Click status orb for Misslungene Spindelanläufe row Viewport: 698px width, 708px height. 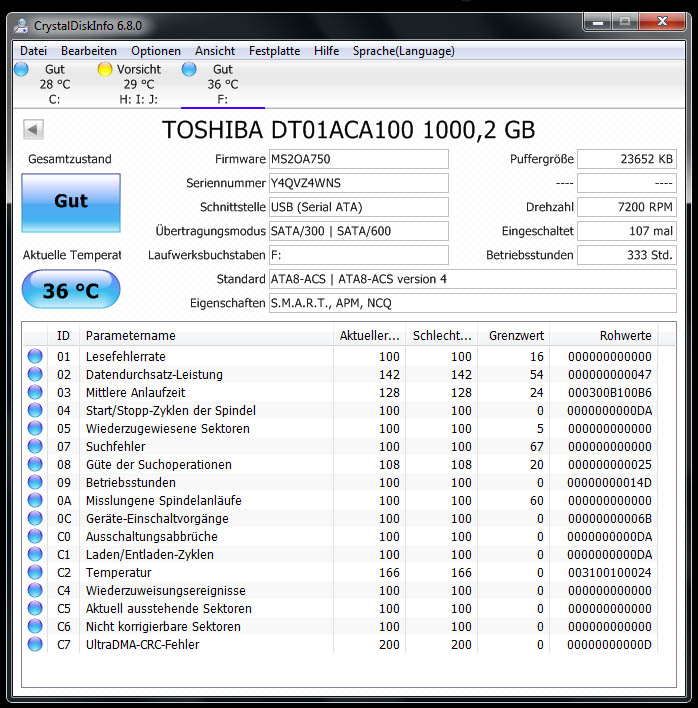(35, 500)
